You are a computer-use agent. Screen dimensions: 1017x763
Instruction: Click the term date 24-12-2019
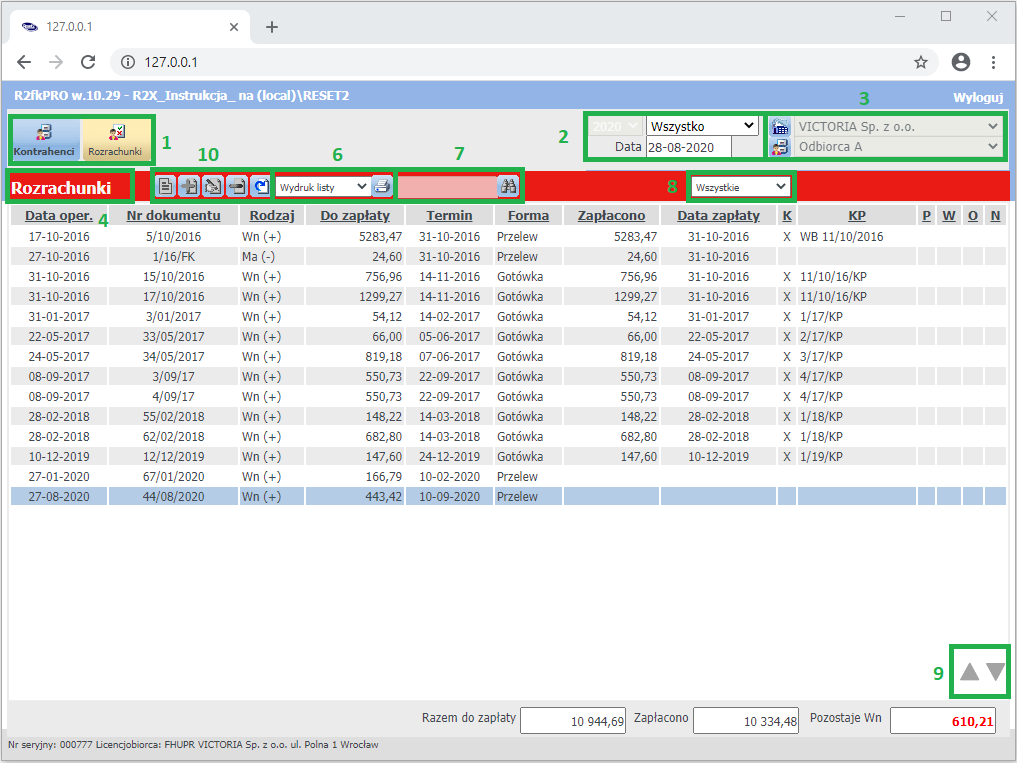(x=449, y=457)
